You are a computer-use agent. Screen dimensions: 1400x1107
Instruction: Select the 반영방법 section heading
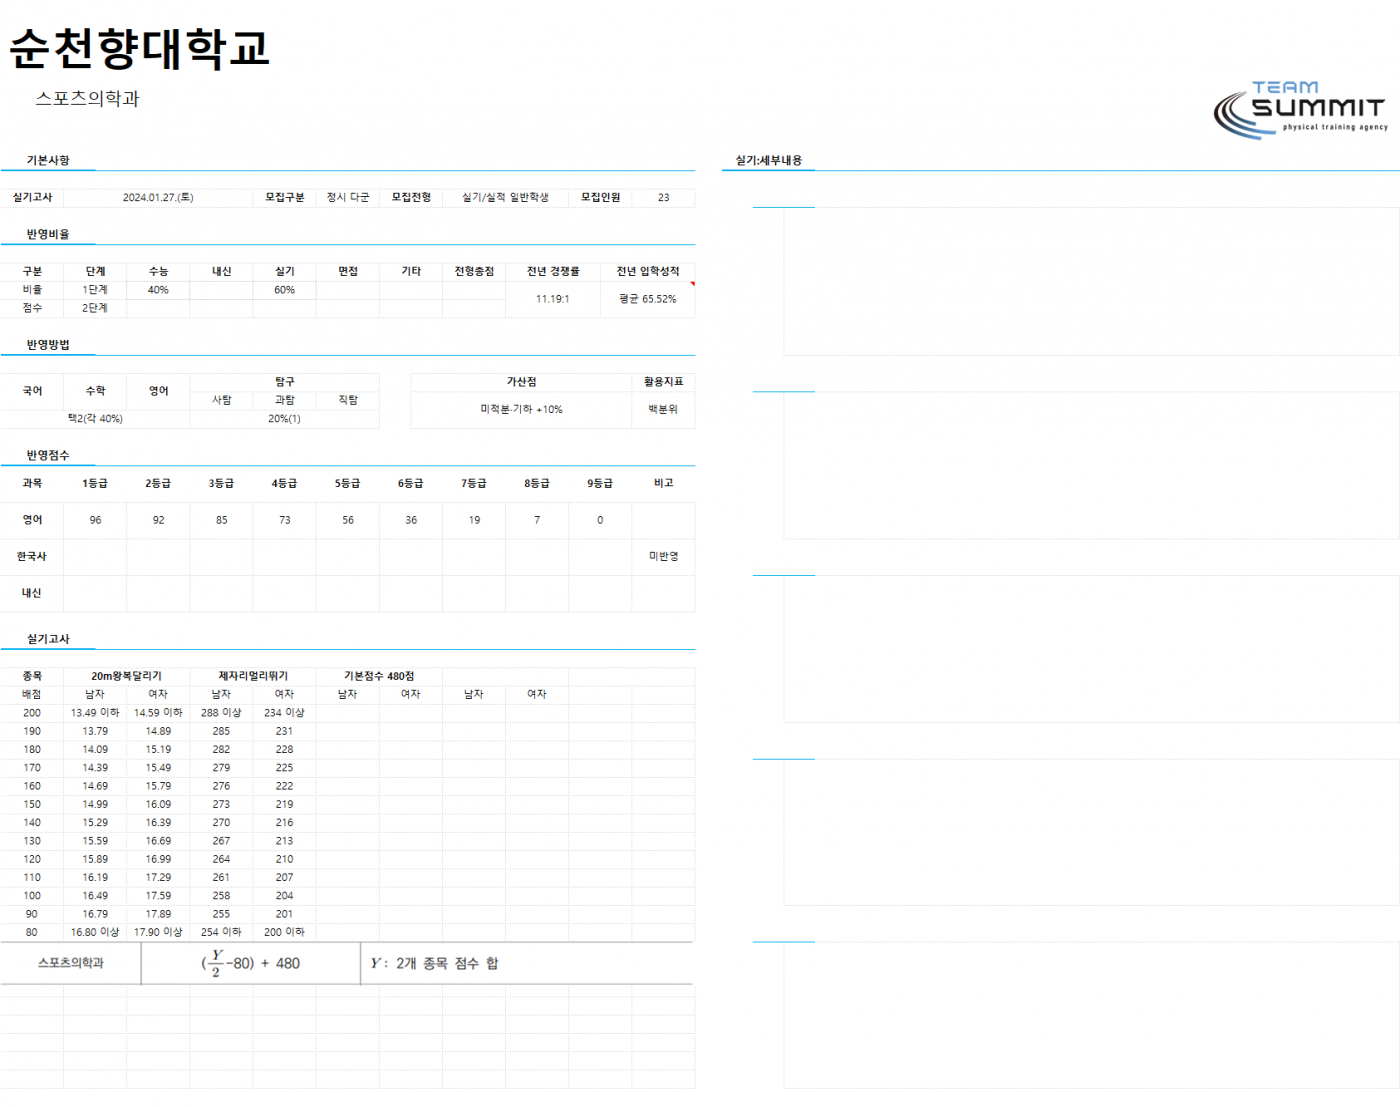(x=48, y=344)
